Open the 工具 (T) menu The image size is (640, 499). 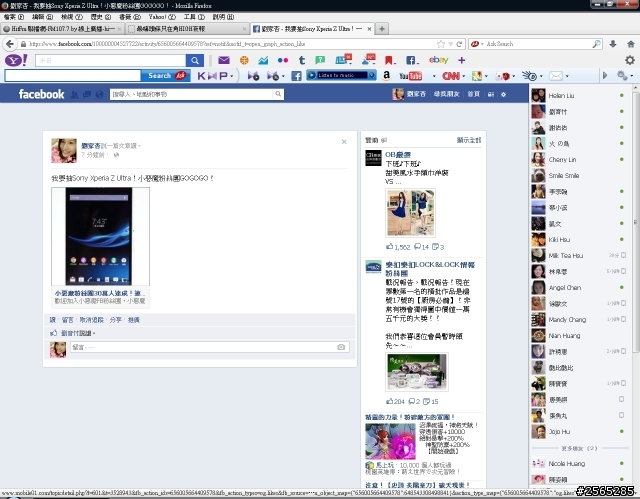click(194, 17)
